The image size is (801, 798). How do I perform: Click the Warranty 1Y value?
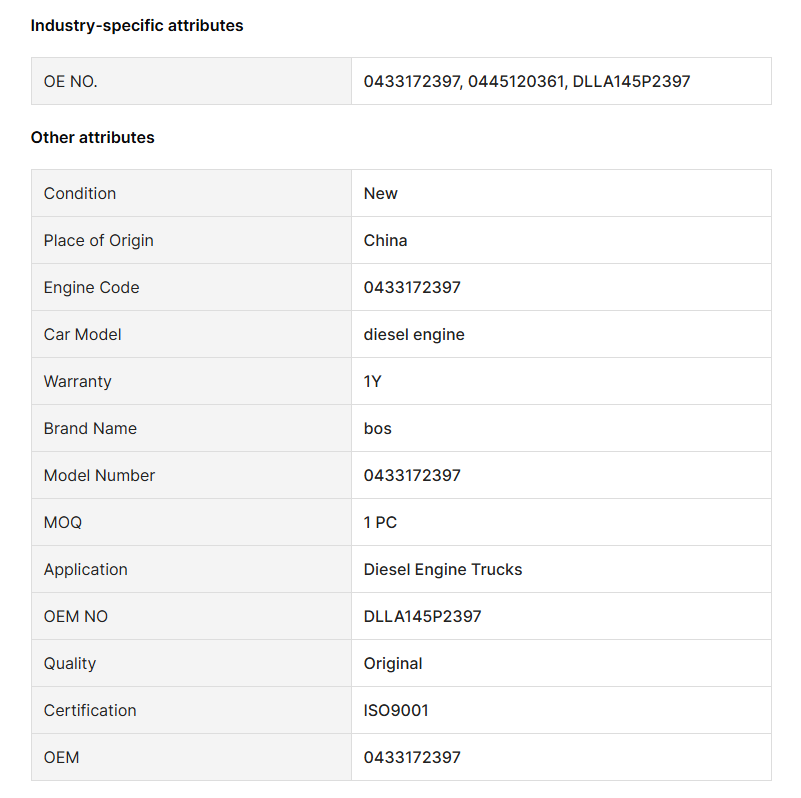[x=372, y=382]
